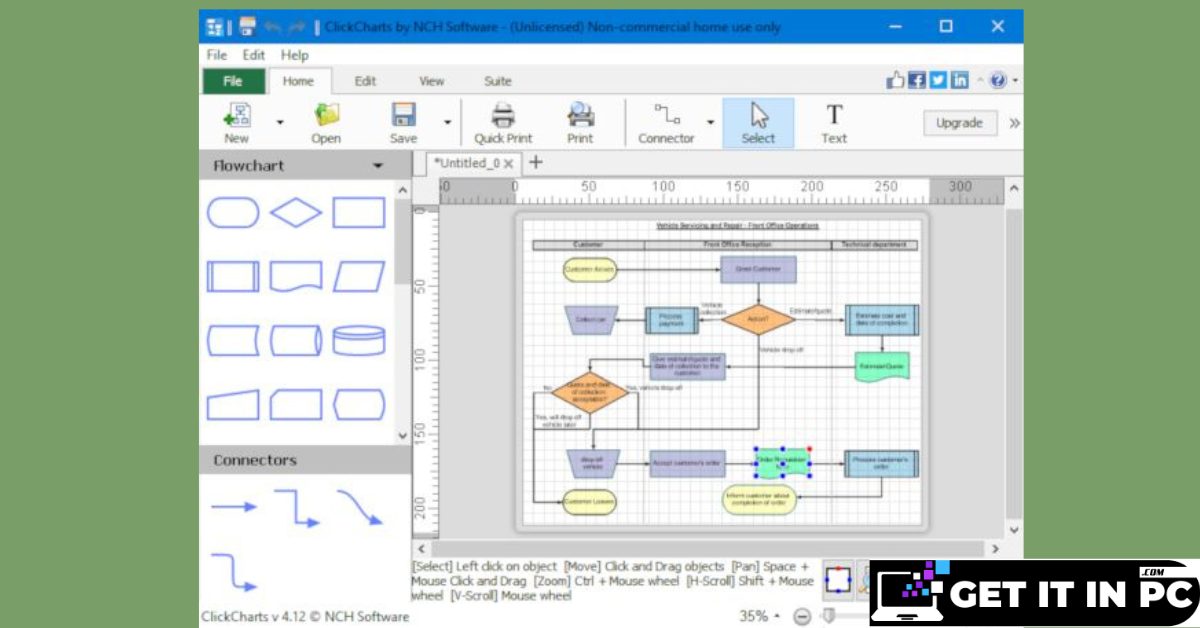The height and width of the screenshot is (628, 1200).
Task: Click the canvas scroll up arrow
Action: [1015, 188]
